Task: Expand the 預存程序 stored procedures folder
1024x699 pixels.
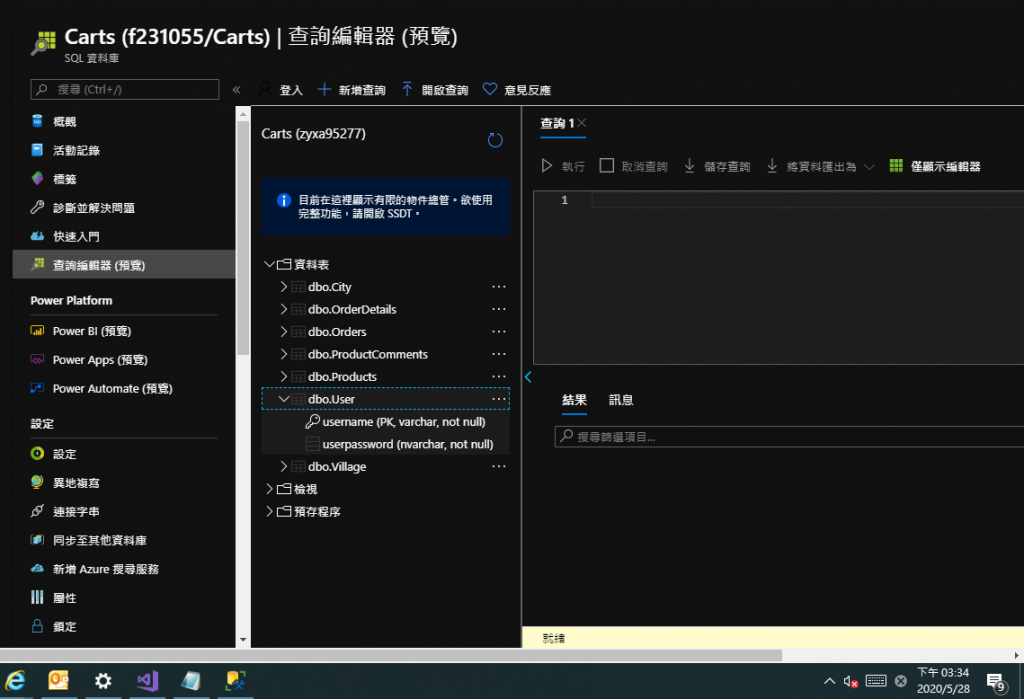Action: point(269,512)
